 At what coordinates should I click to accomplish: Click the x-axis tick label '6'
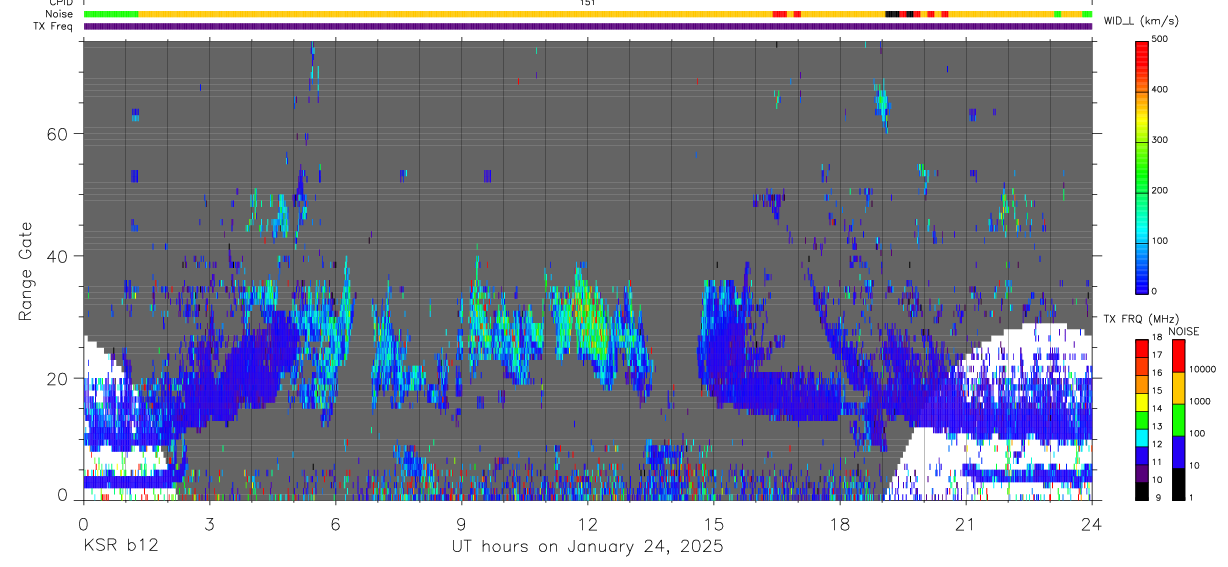[x=335, y=523]
